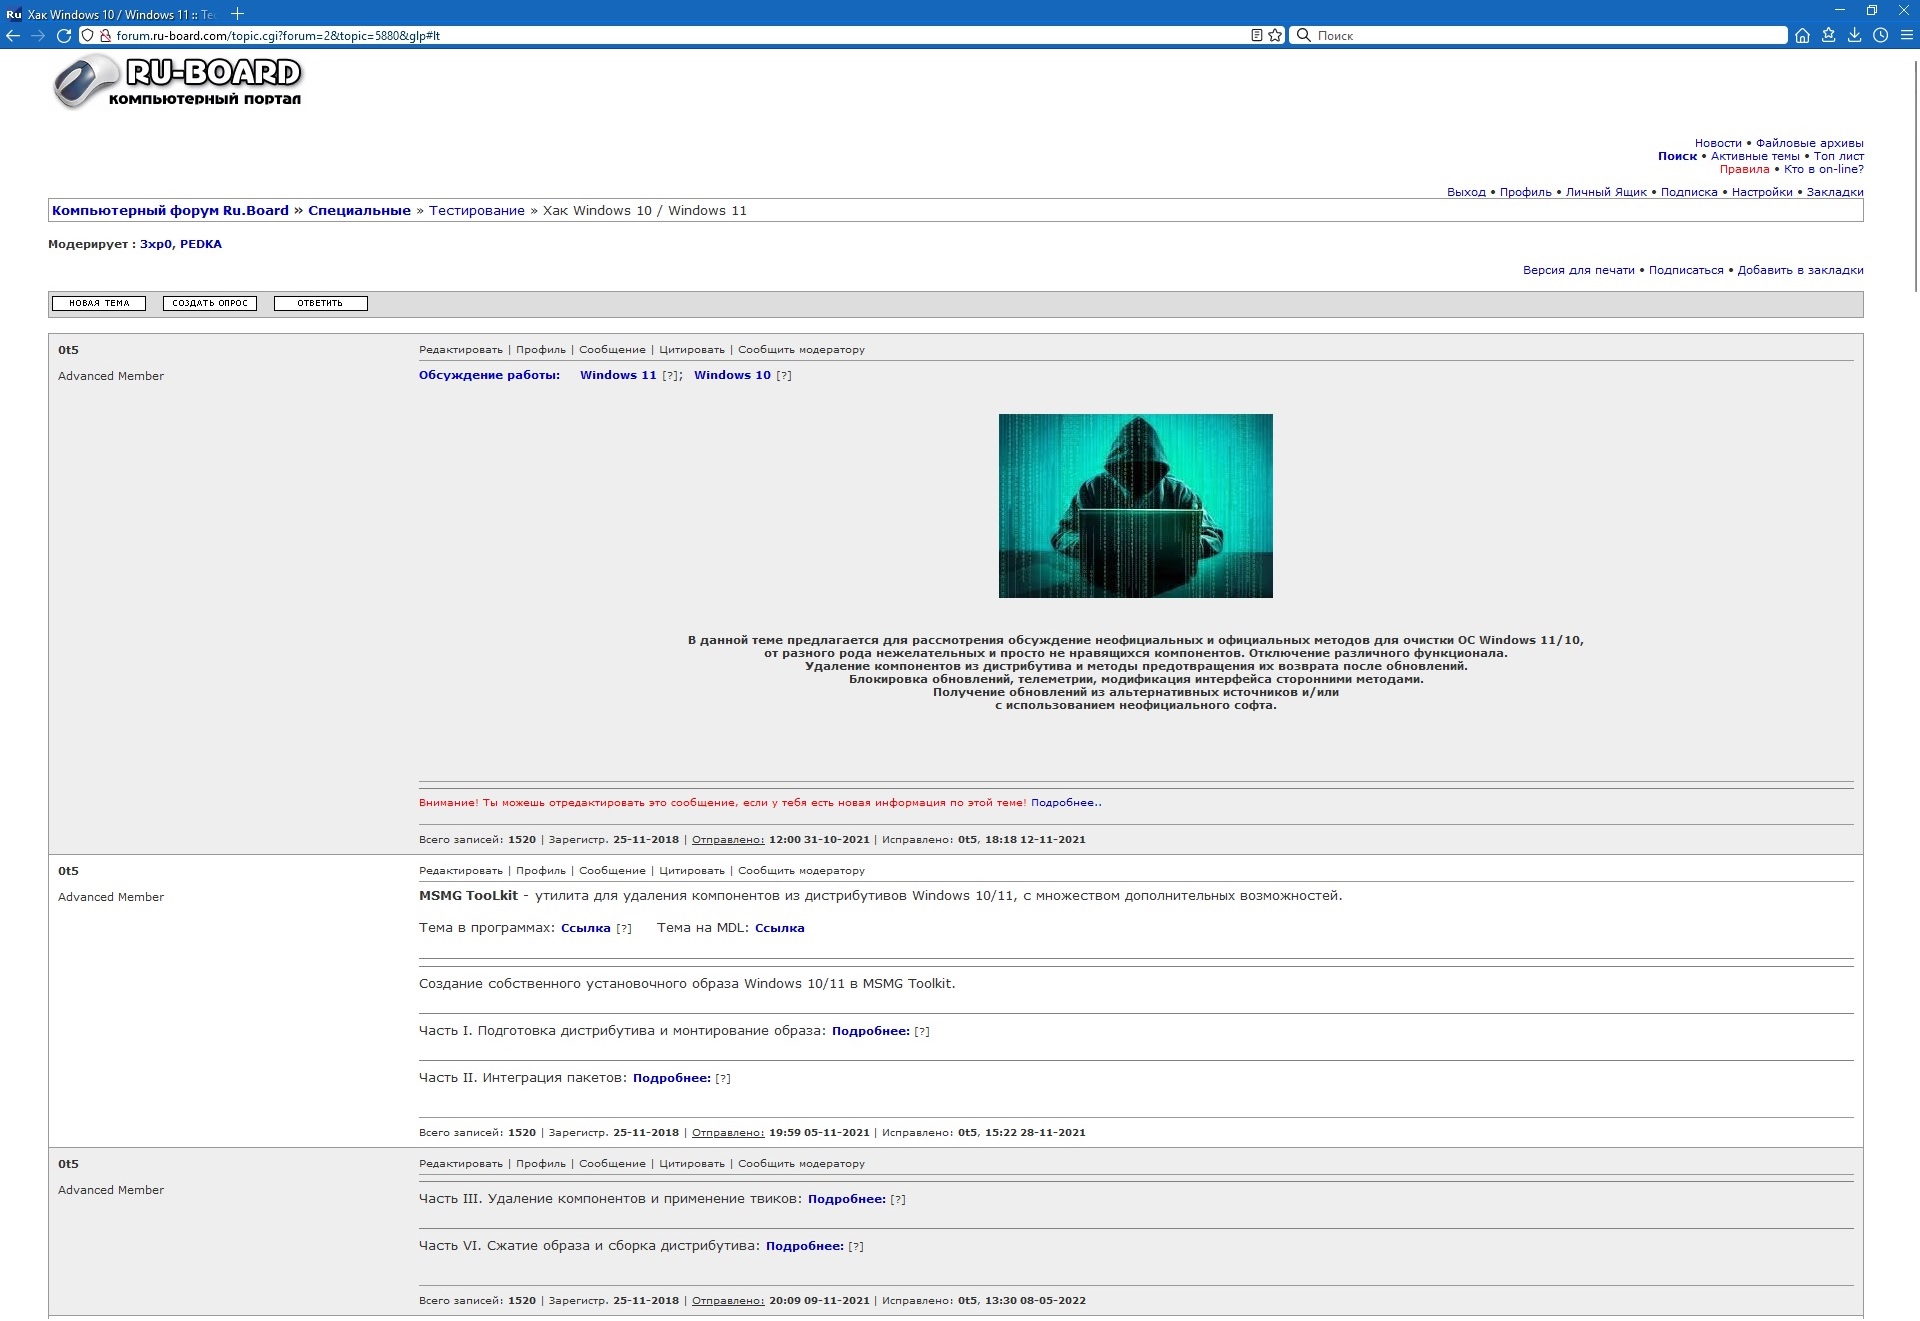Bookmark this page with the star icon

pos(1275,35)
